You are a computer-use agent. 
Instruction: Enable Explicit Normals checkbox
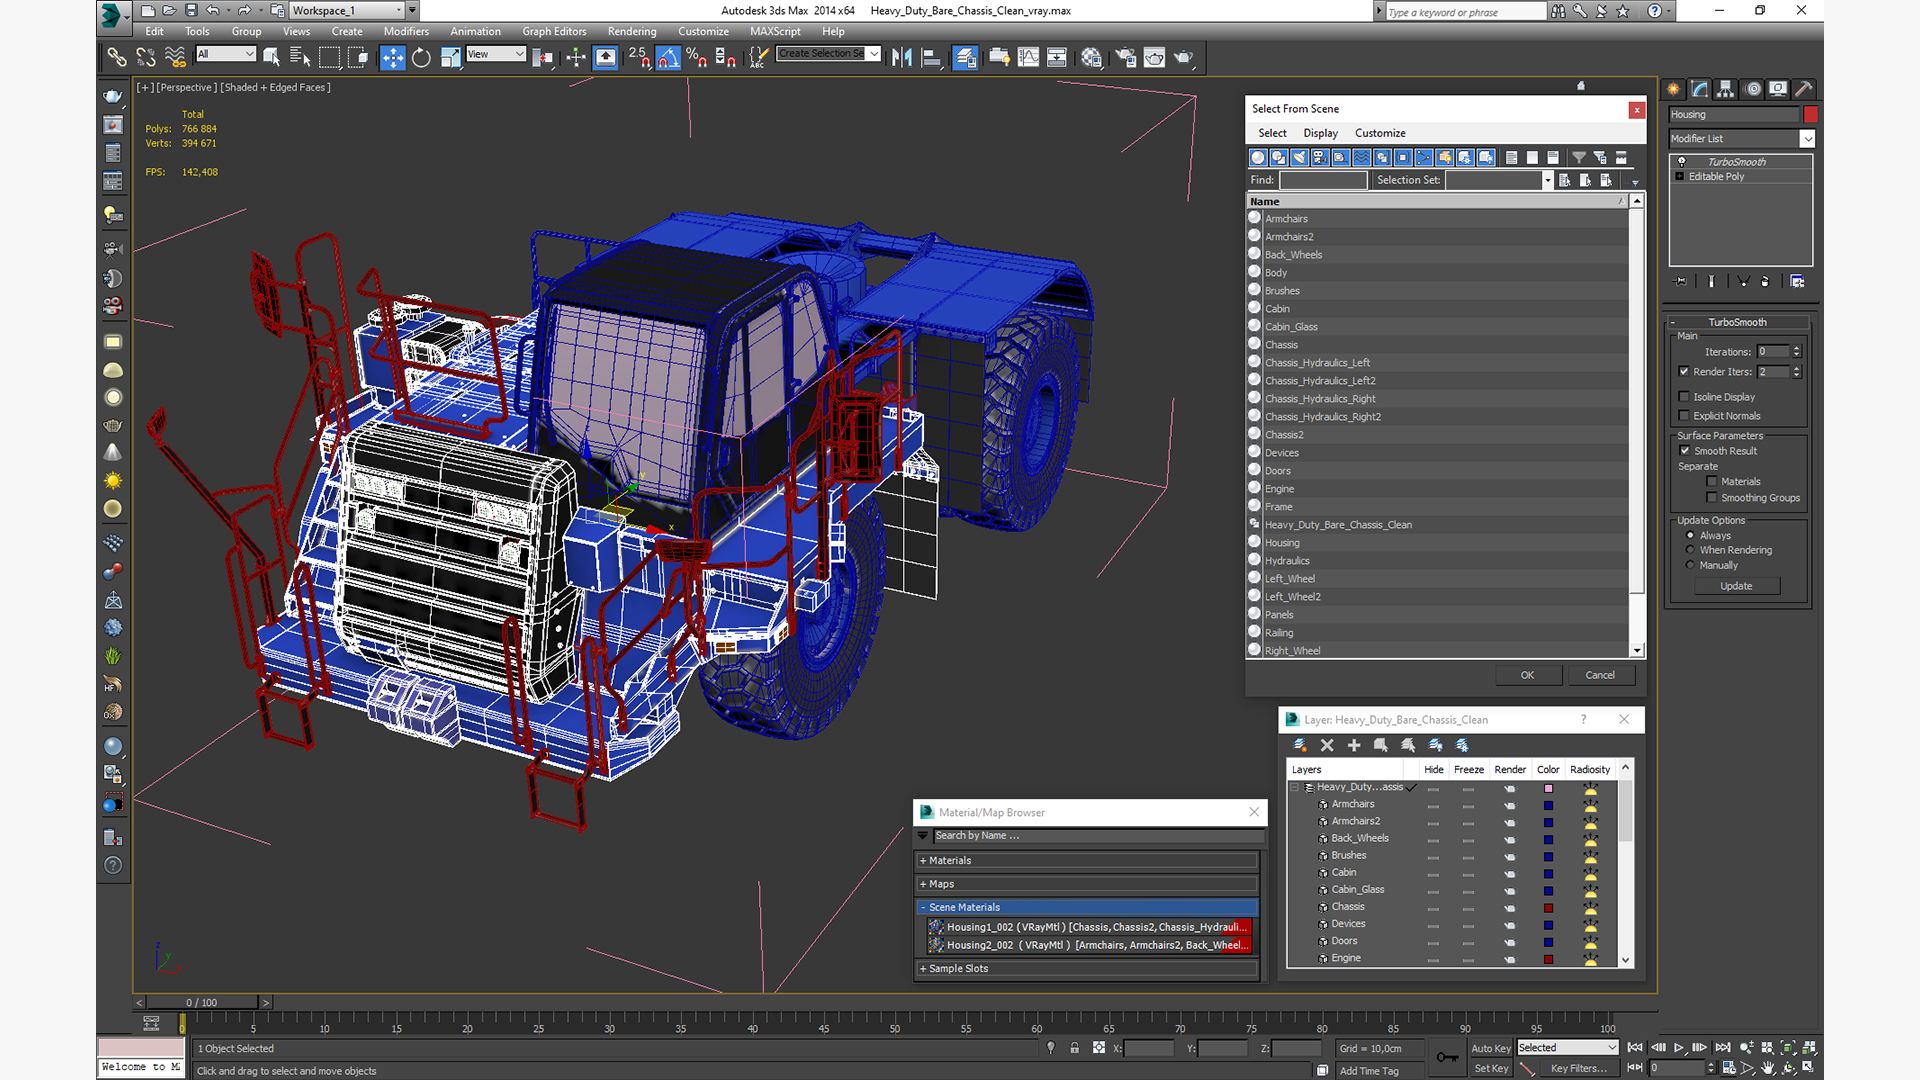pos(1684,416)
